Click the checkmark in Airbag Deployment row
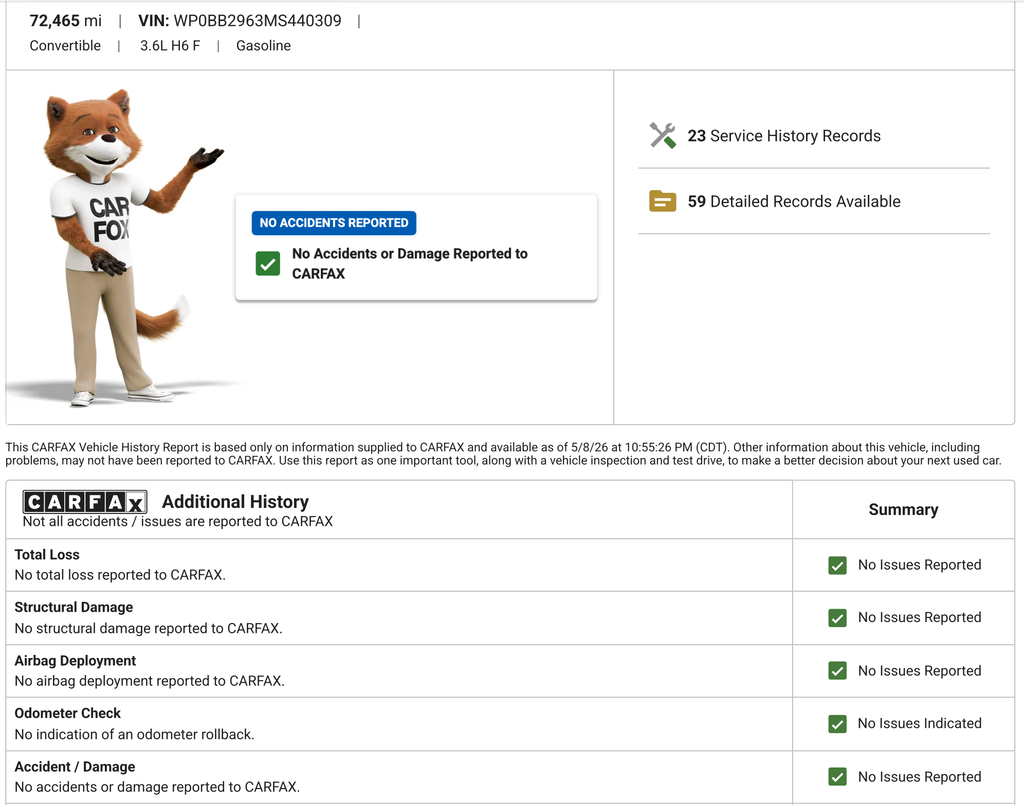The width and height of the screenshot is (1024, 805). 837,671
